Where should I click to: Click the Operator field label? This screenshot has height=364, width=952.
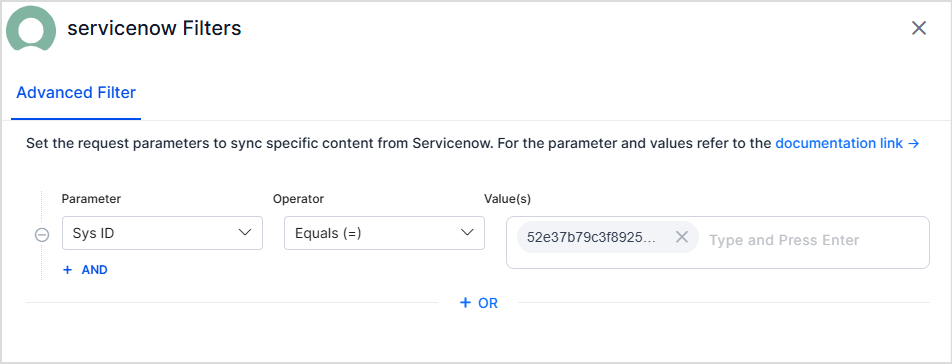[x=298, y=199]
